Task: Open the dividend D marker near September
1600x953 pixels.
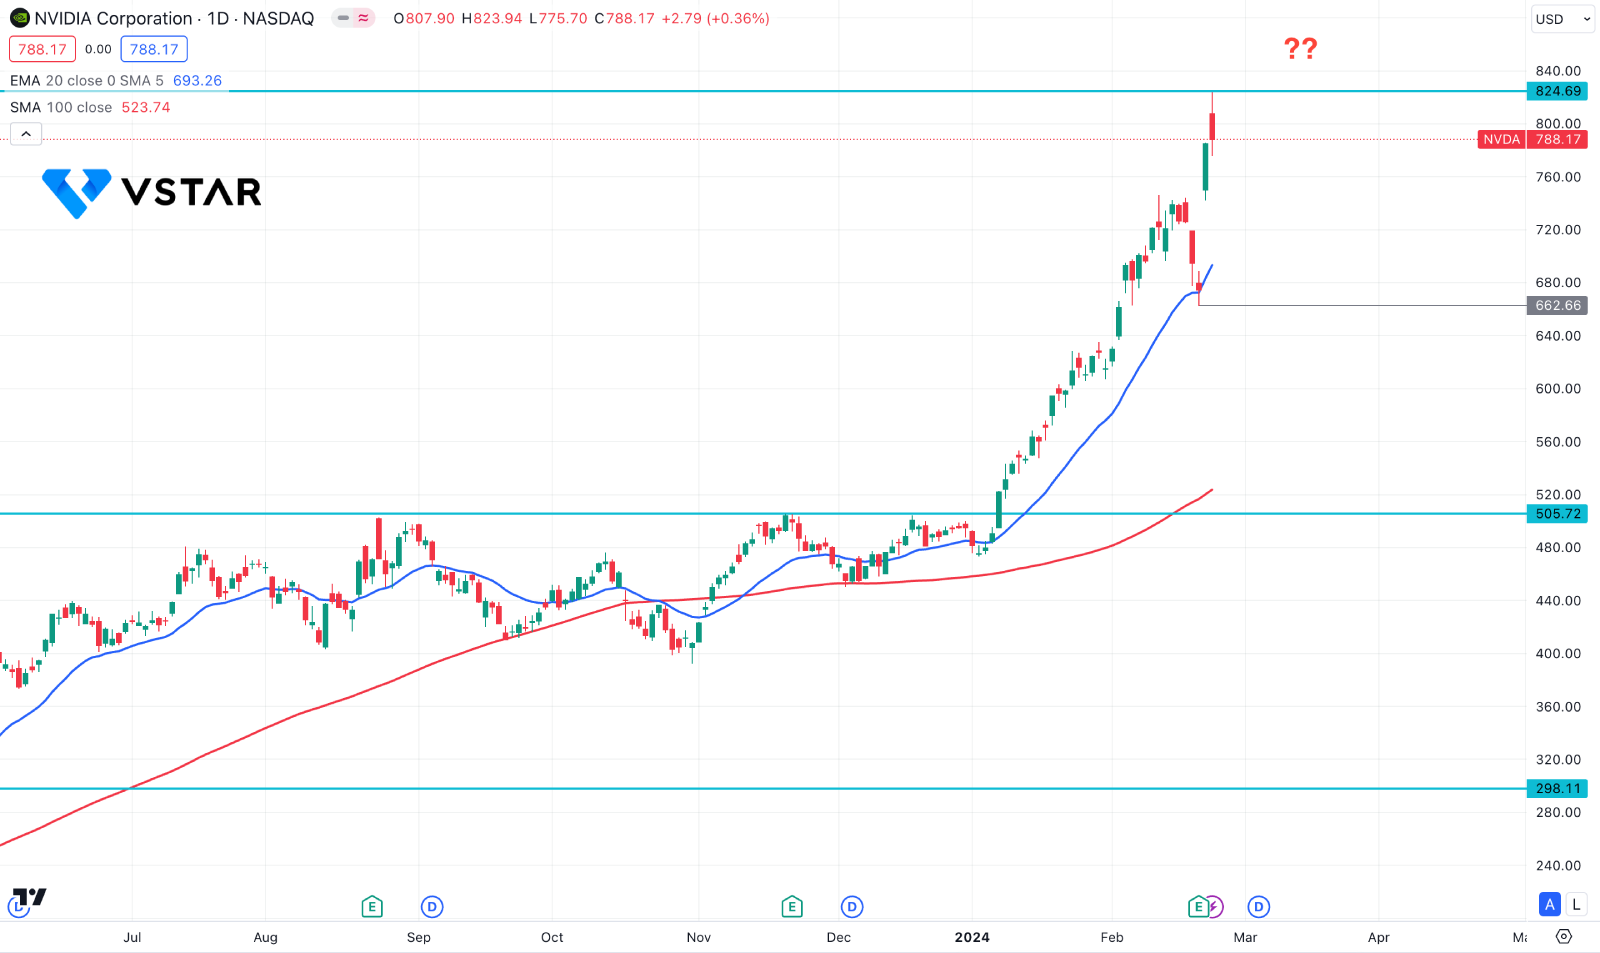Action: point(432,907)
